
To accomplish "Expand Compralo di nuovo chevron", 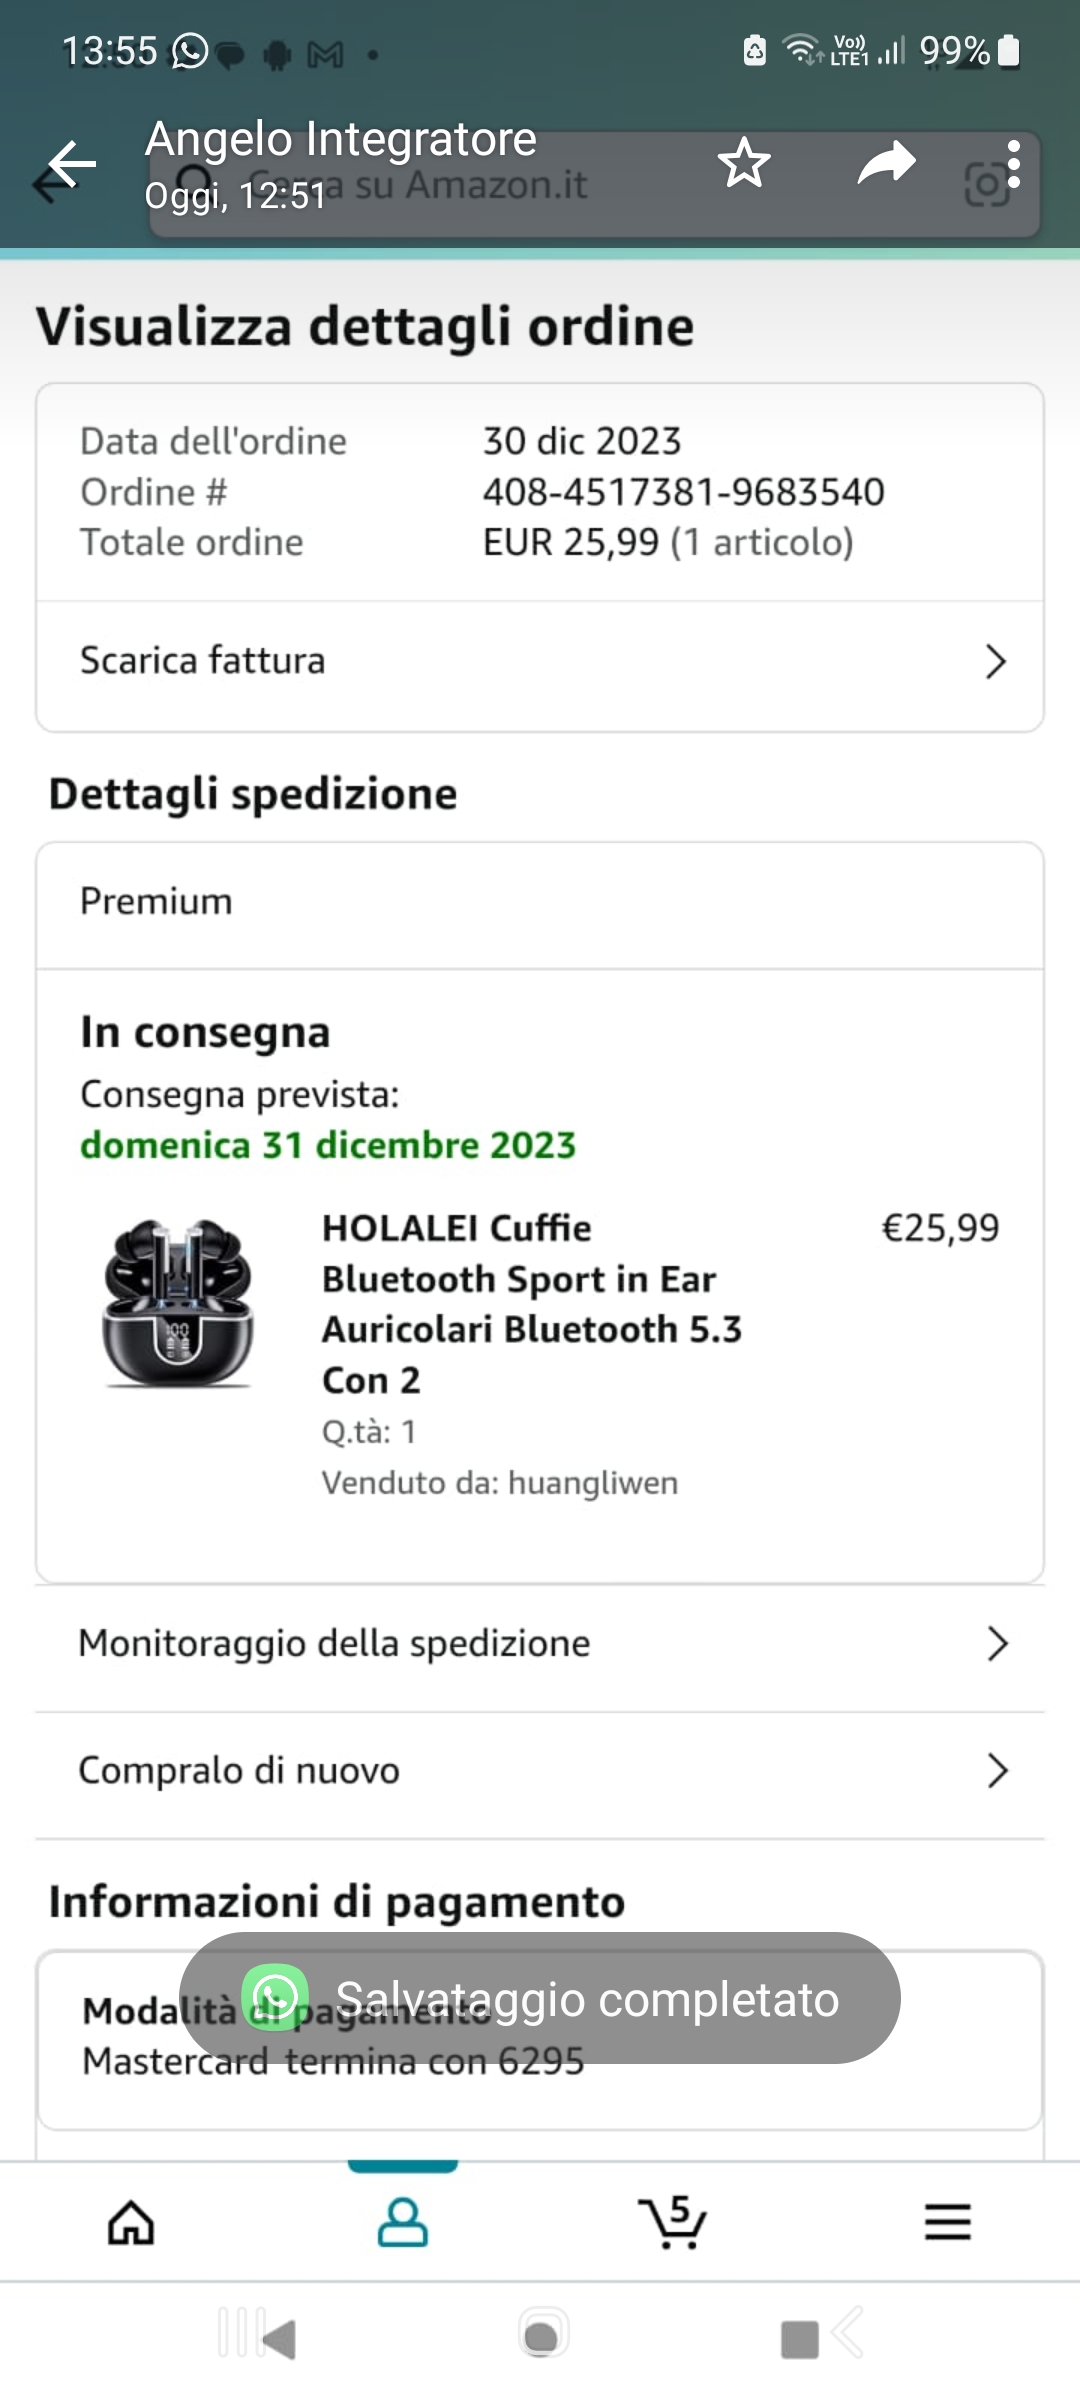I will tap(996, 1770).
